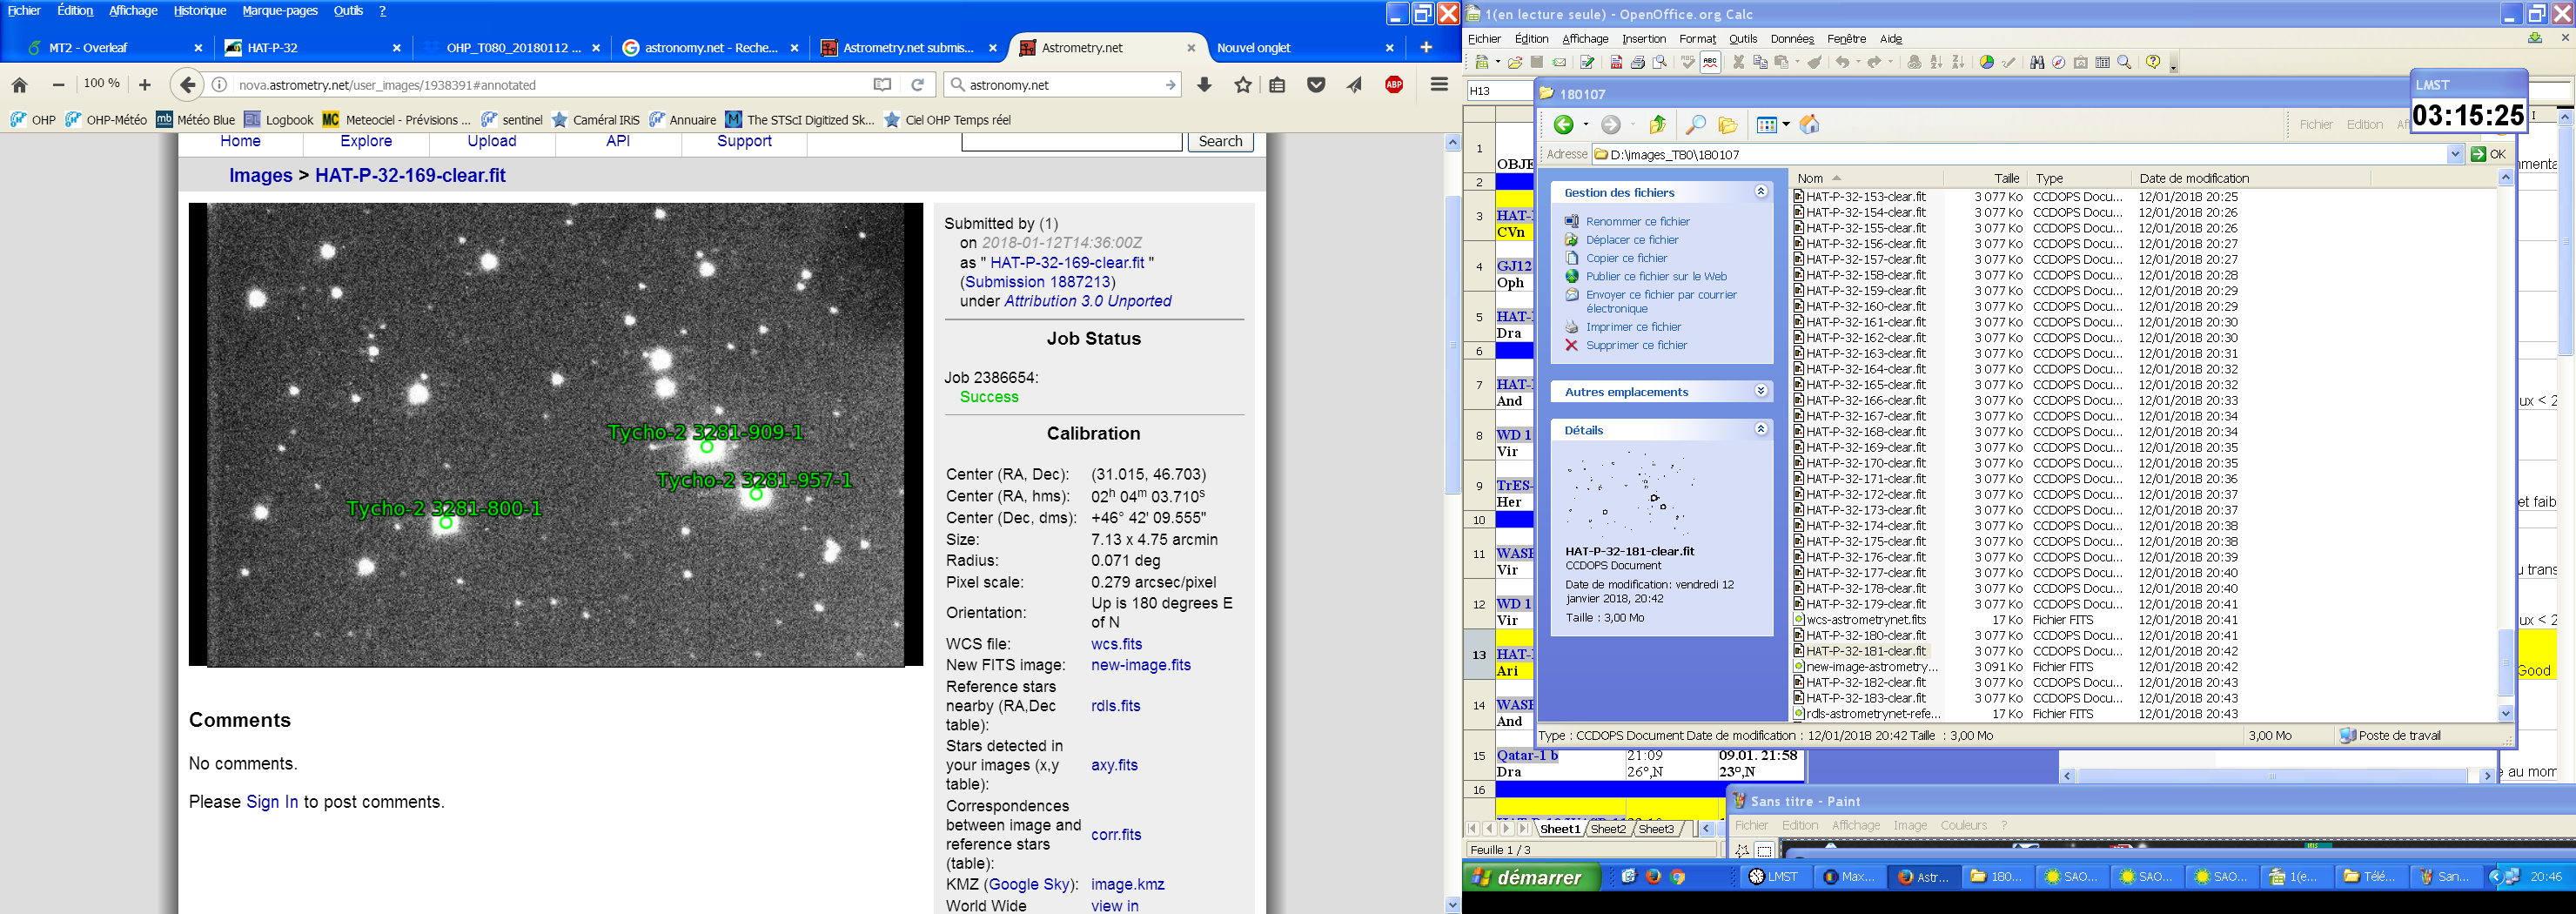Expand the Autres emplacements panel
This screenshot has height=914, width=2576.
(1761, 391)
